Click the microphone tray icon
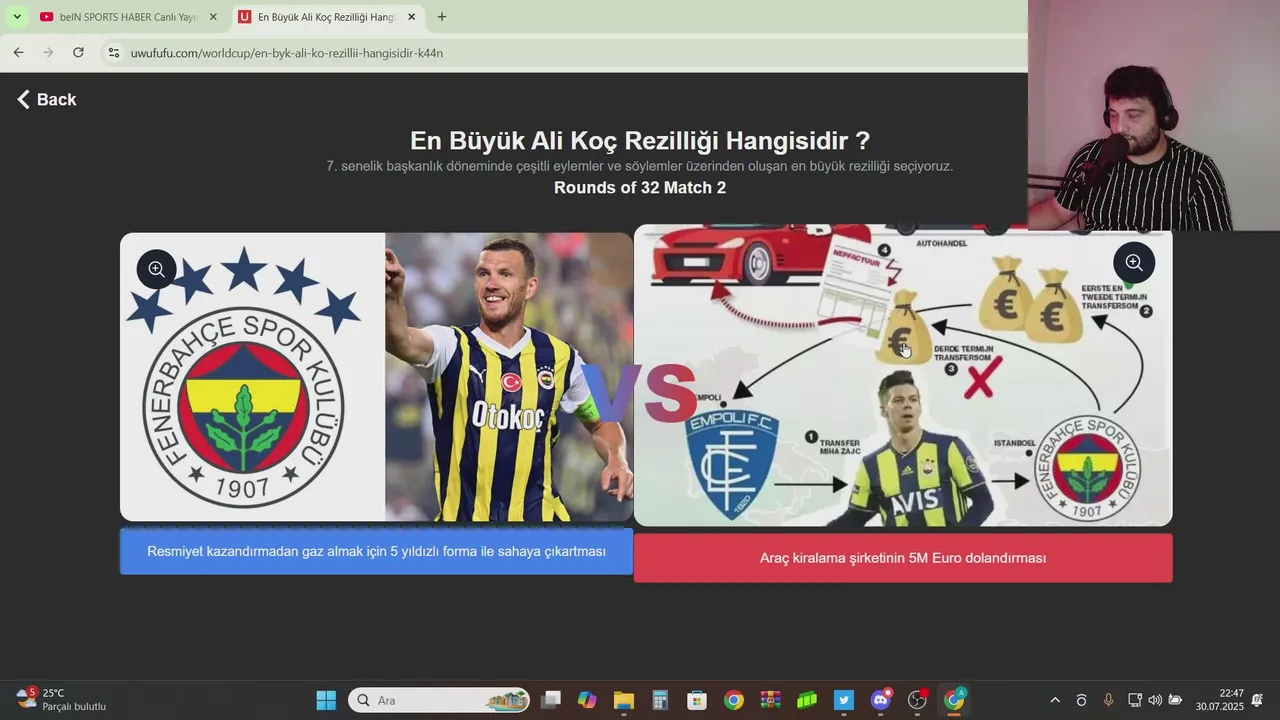Image resolution: width=1280 pixels, height=720 pixels. click(x=1108, y=700)
